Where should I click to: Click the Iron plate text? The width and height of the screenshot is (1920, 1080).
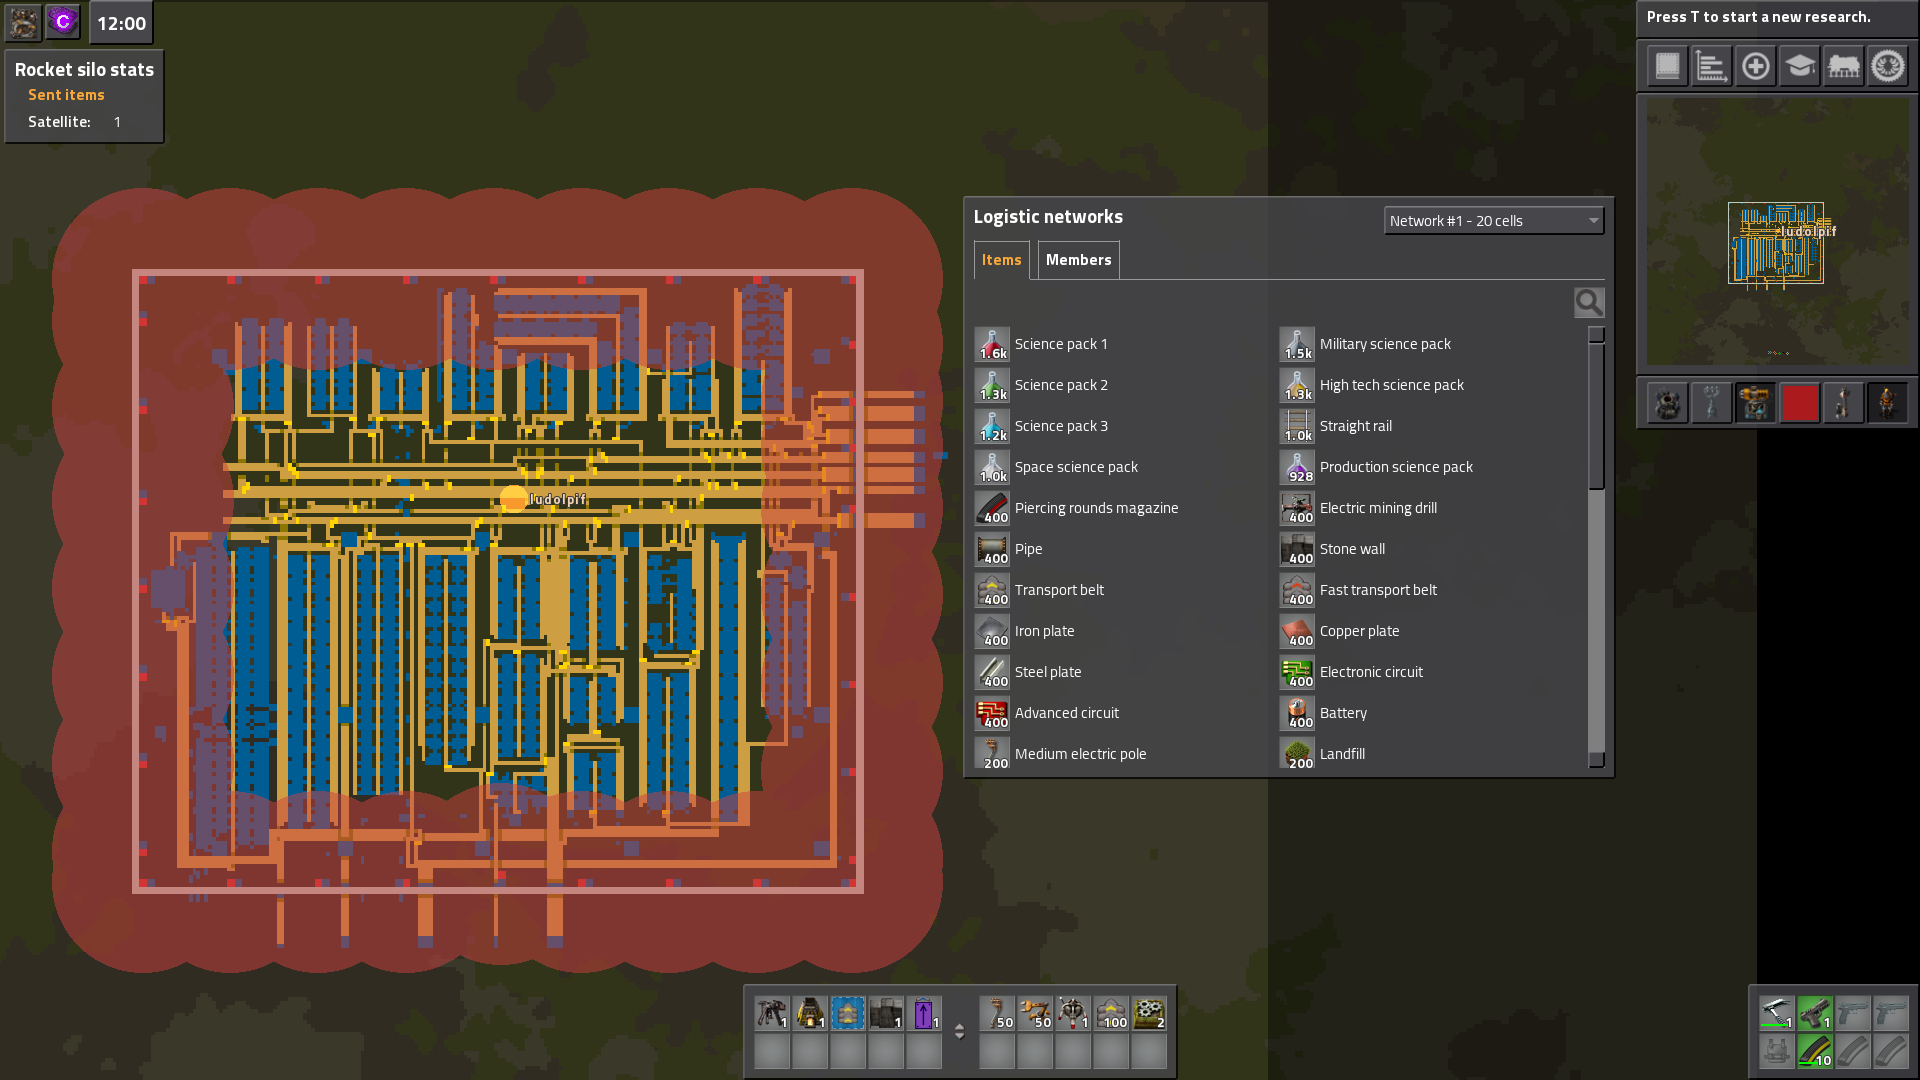coord(1044,631)
